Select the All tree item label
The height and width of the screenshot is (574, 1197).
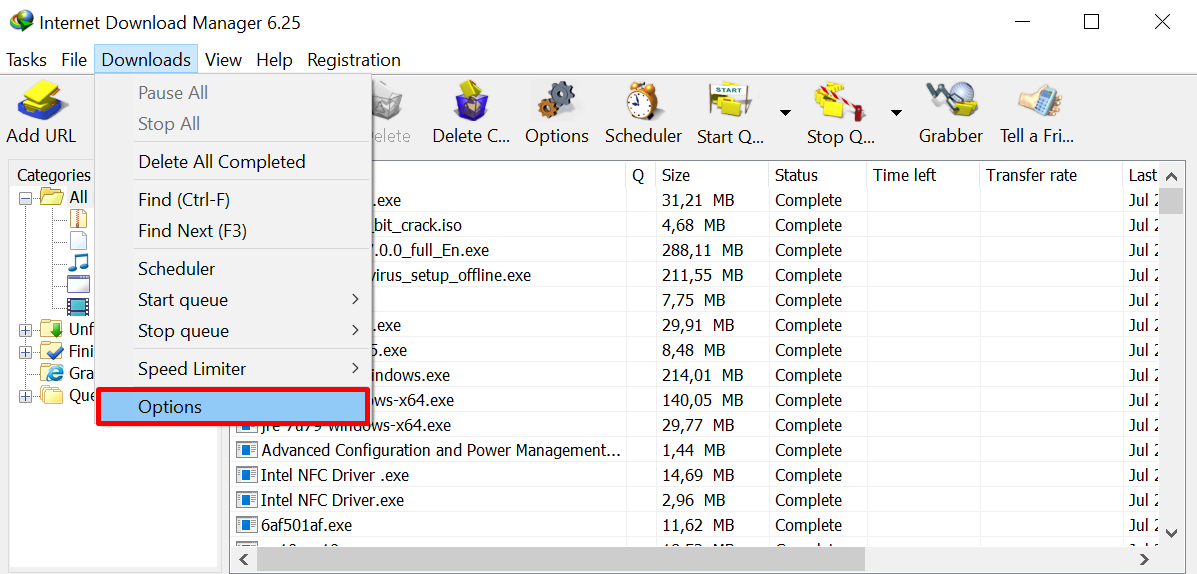[x=79, y=198]
